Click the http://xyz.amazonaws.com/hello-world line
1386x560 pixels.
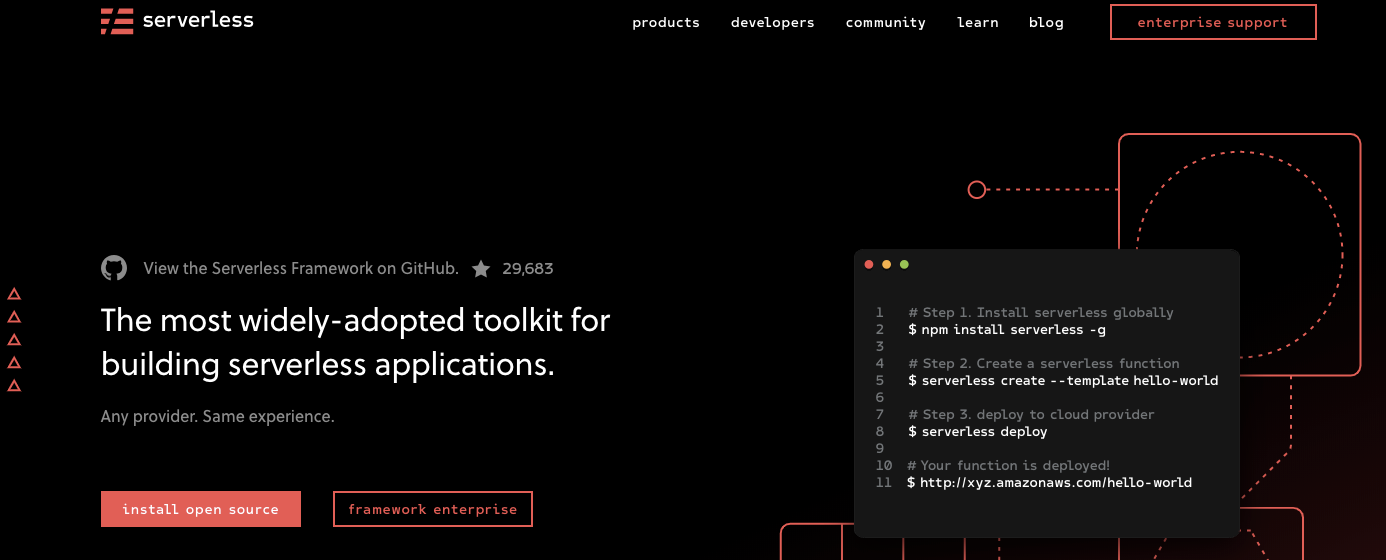1050,482
